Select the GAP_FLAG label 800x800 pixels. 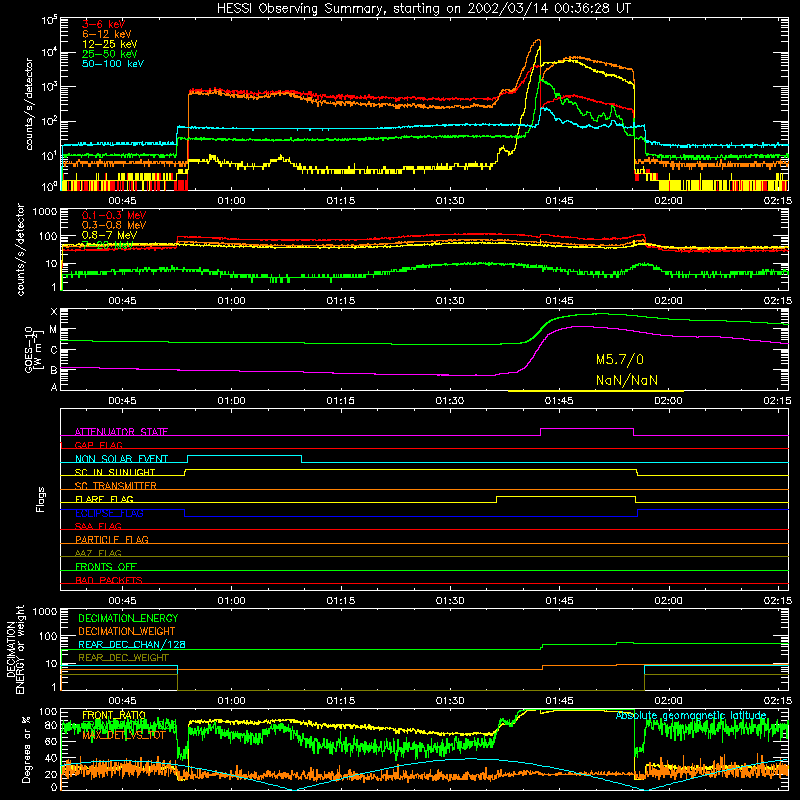tap(98, 445)
